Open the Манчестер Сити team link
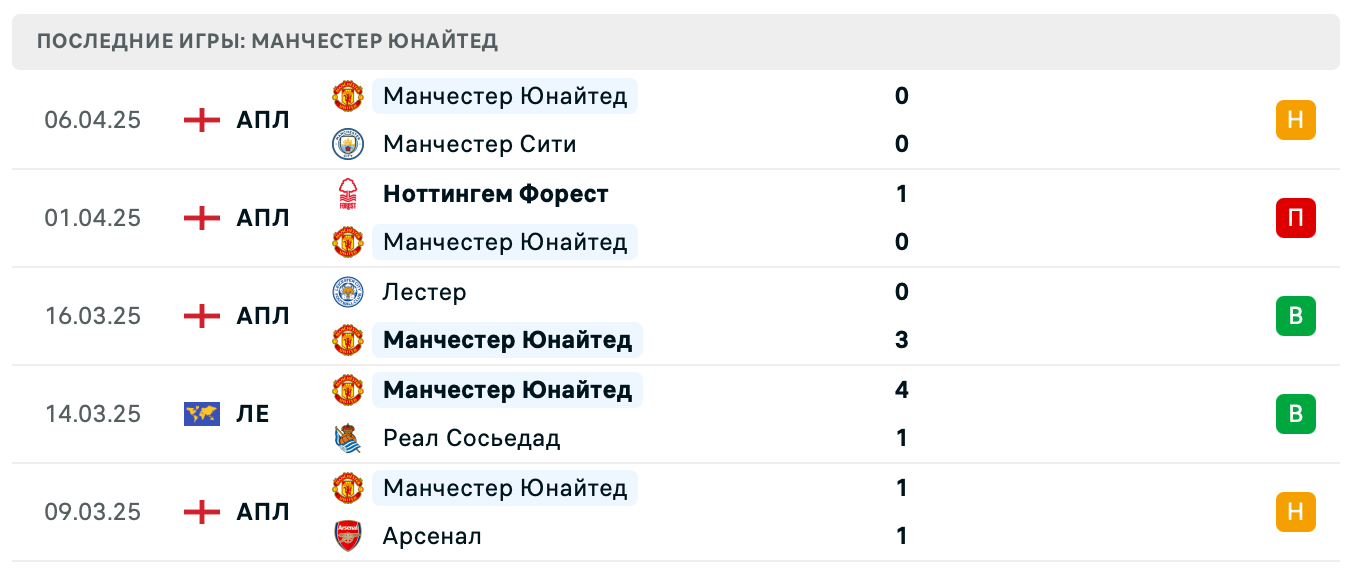Image resolution: width=1354 pixels, height=576 pixels. pyautogui.click(x=479, y=144)
